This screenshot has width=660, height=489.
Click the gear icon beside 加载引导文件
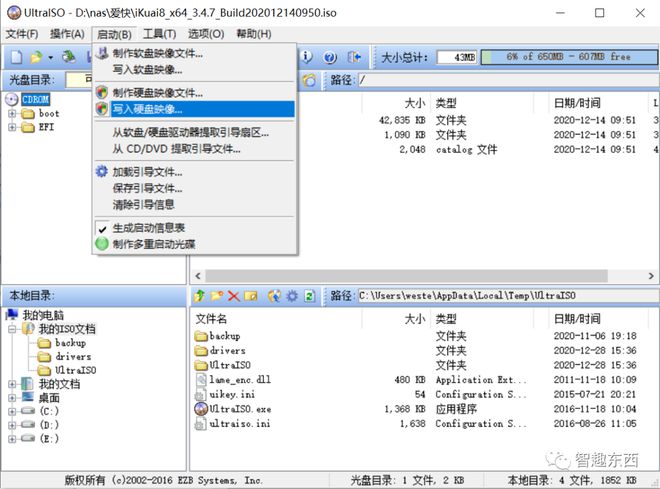point(102,171)
